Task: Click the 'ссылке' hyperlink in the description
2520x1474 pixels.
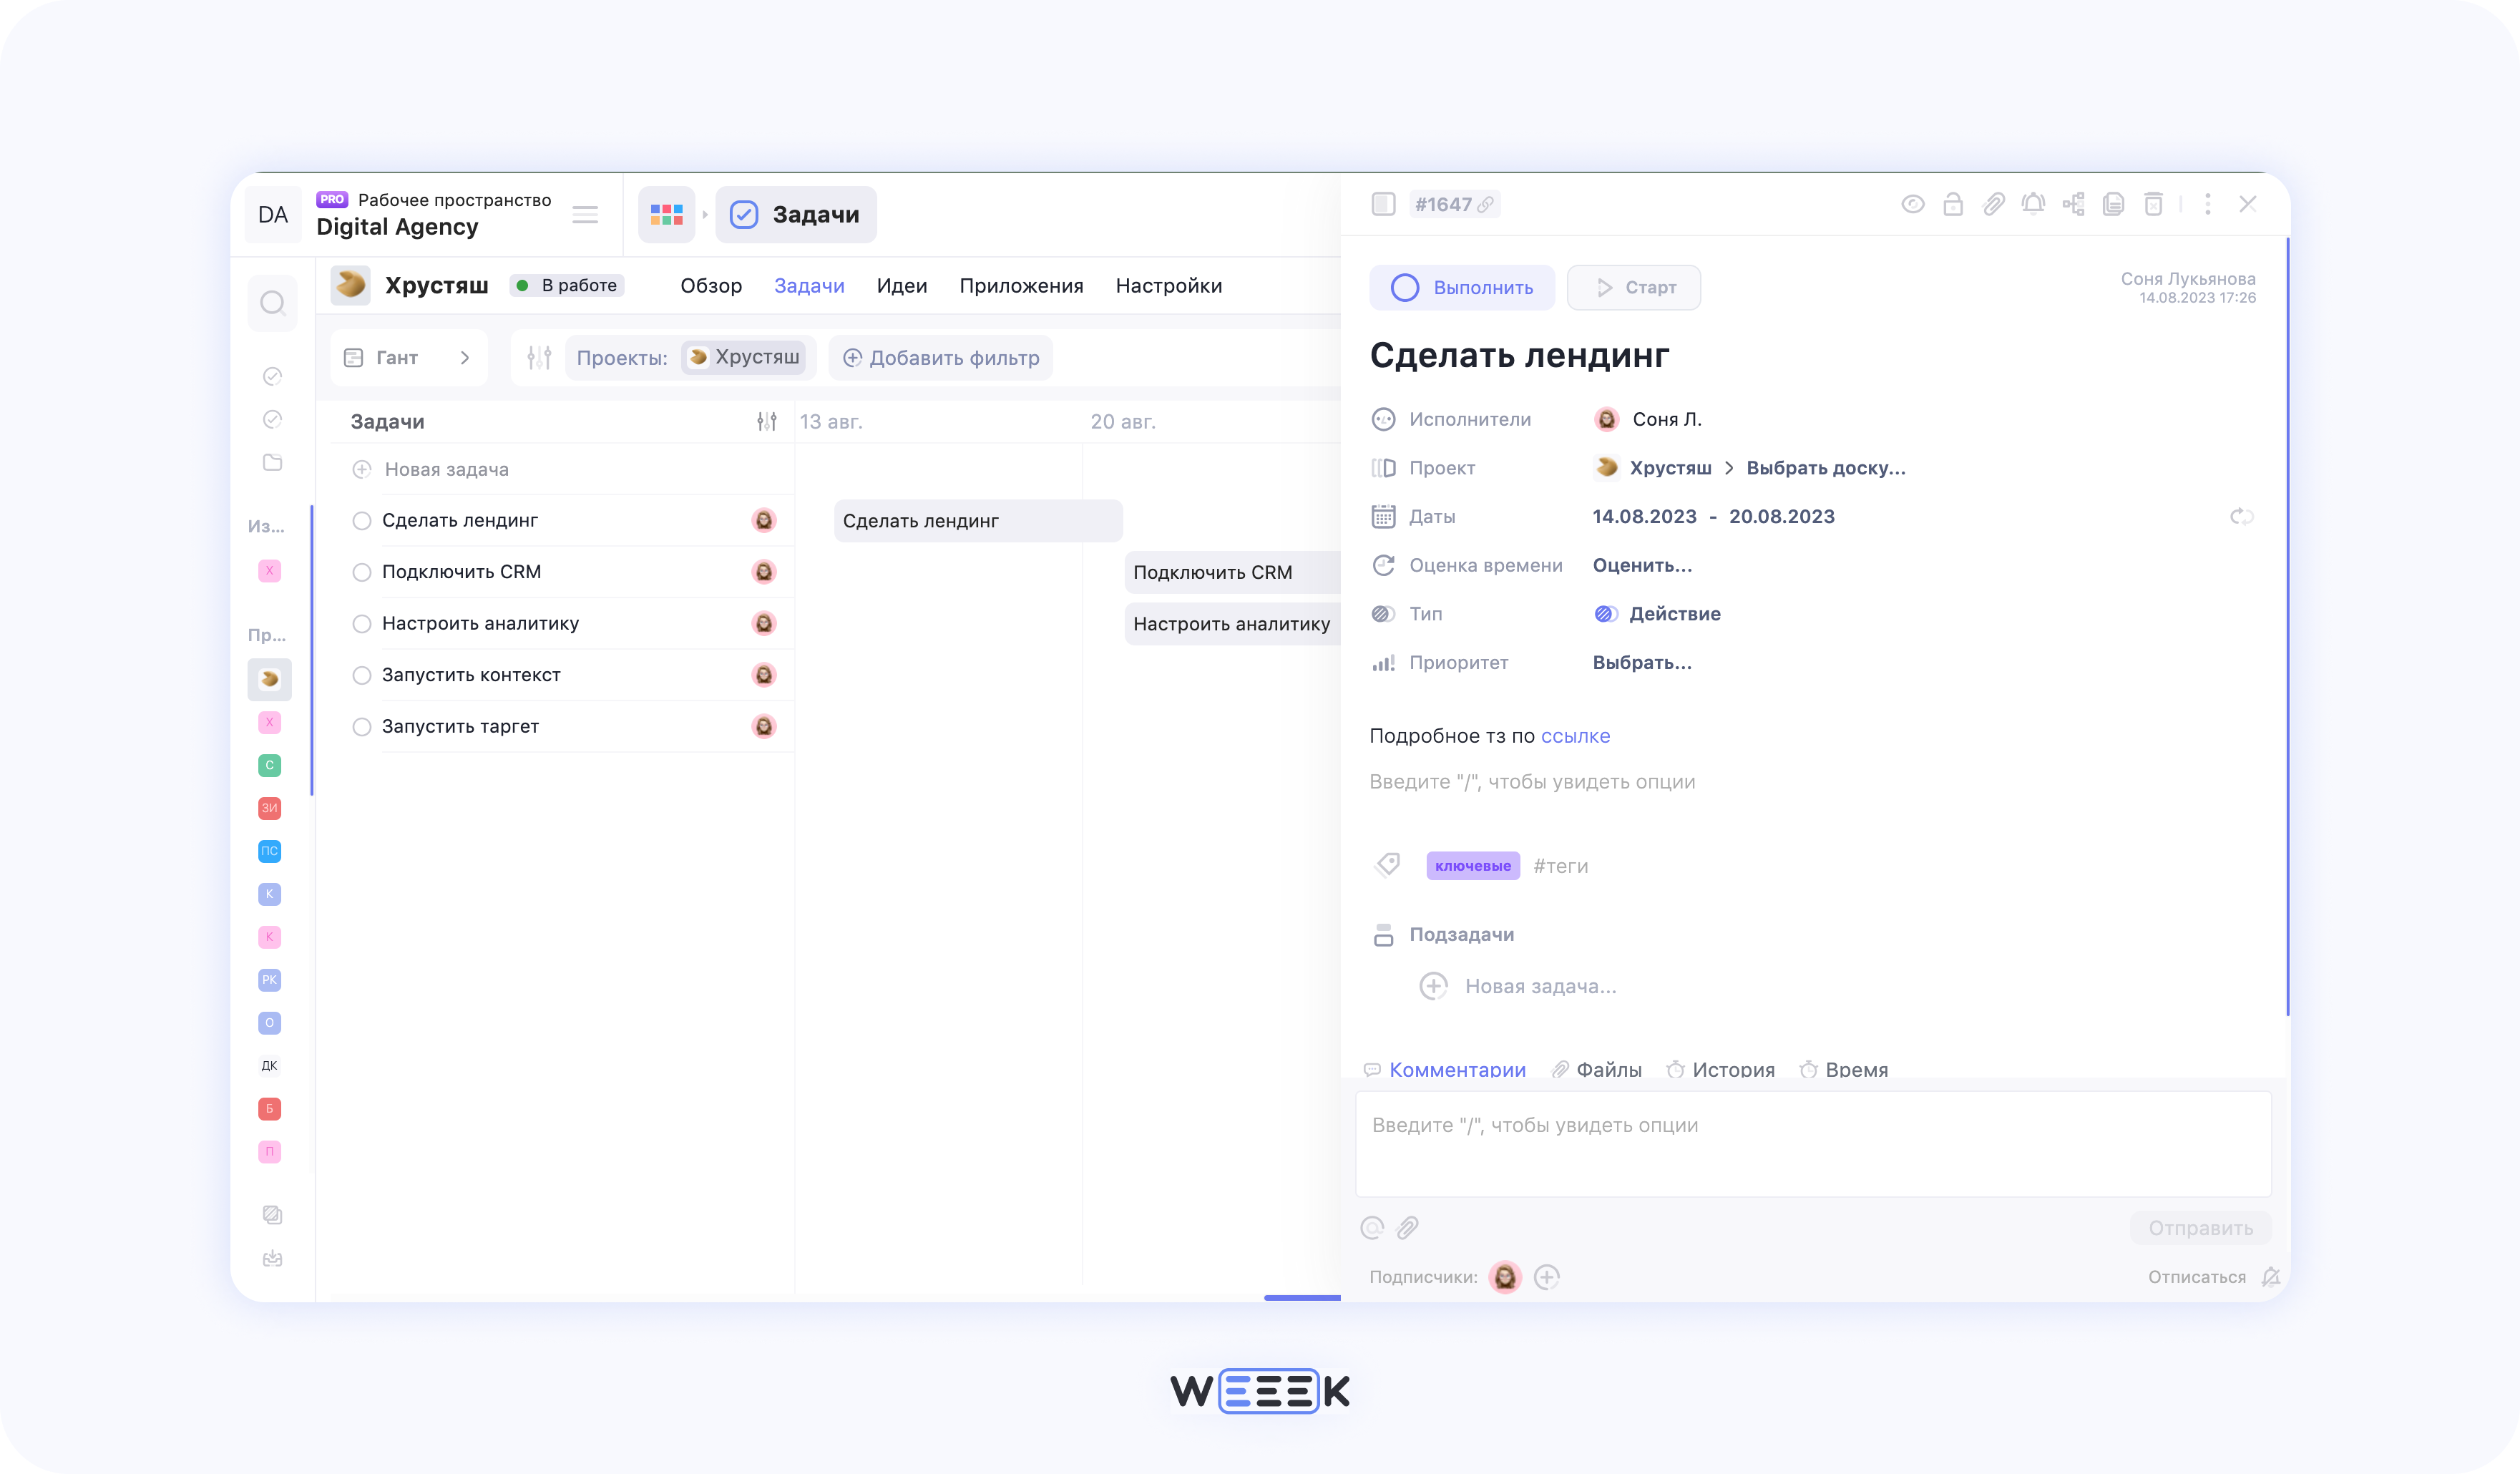Action: 1576,735
